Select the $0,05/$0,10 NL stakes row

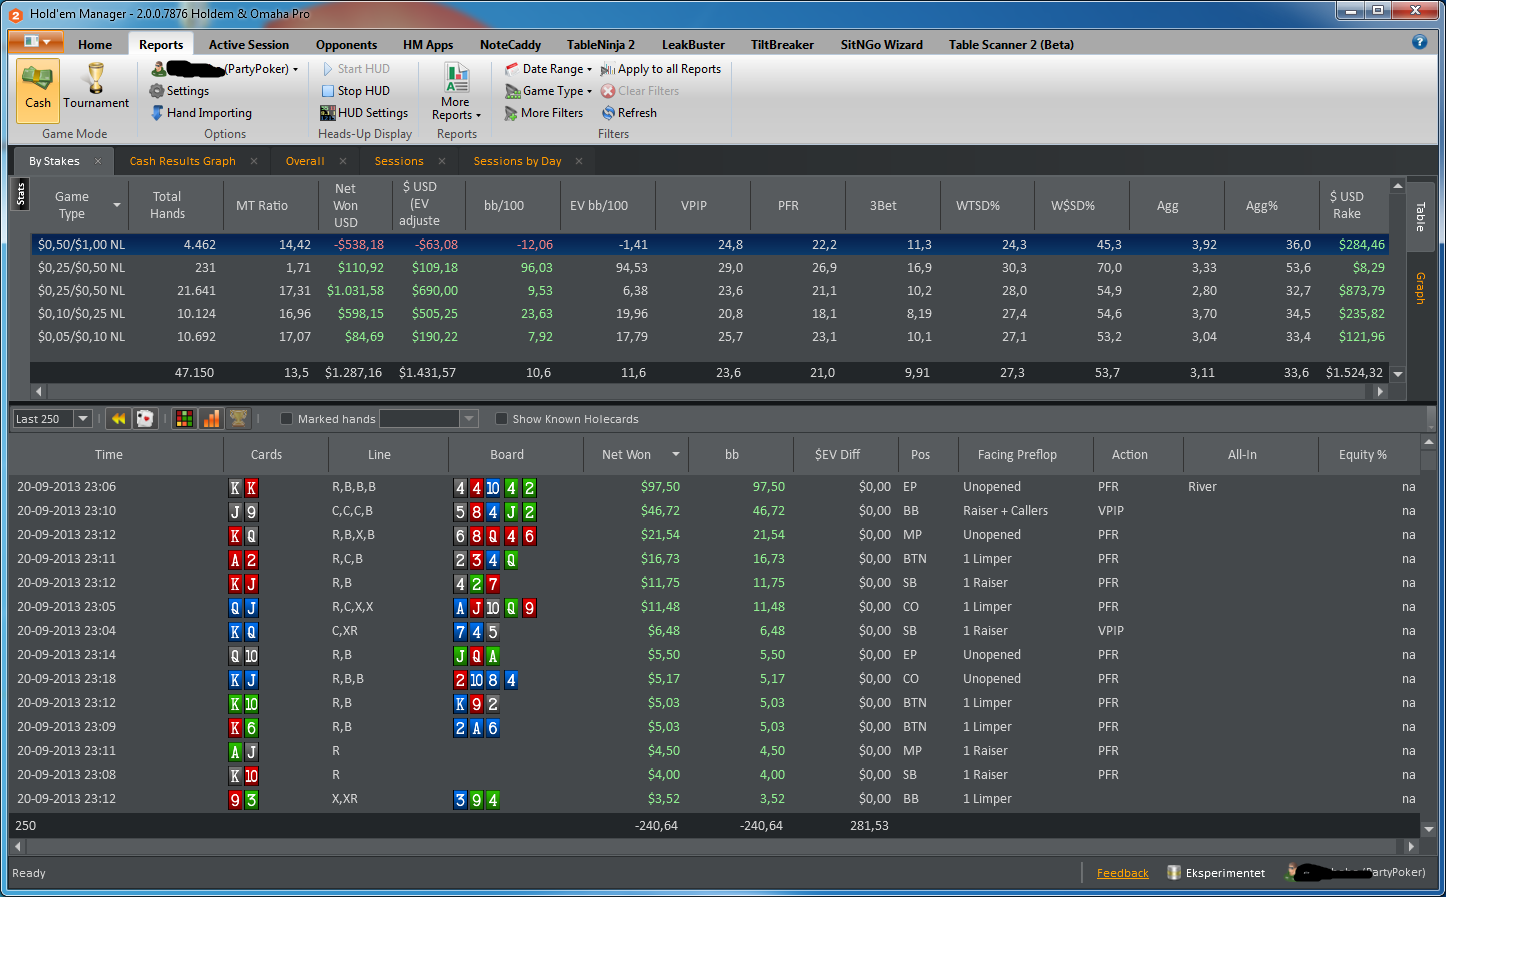(711, 337)
